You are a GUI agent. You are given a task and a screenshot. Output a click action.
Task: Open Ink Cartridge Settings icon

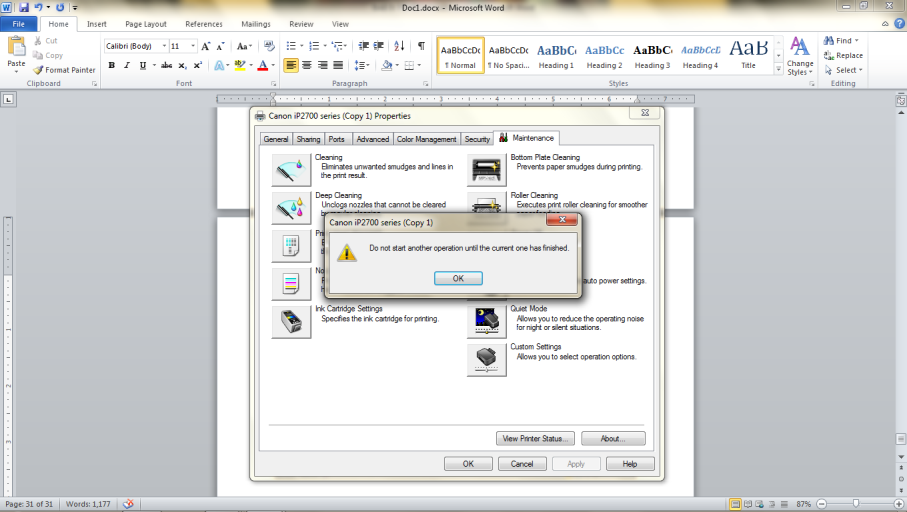[x=292, y=322]
